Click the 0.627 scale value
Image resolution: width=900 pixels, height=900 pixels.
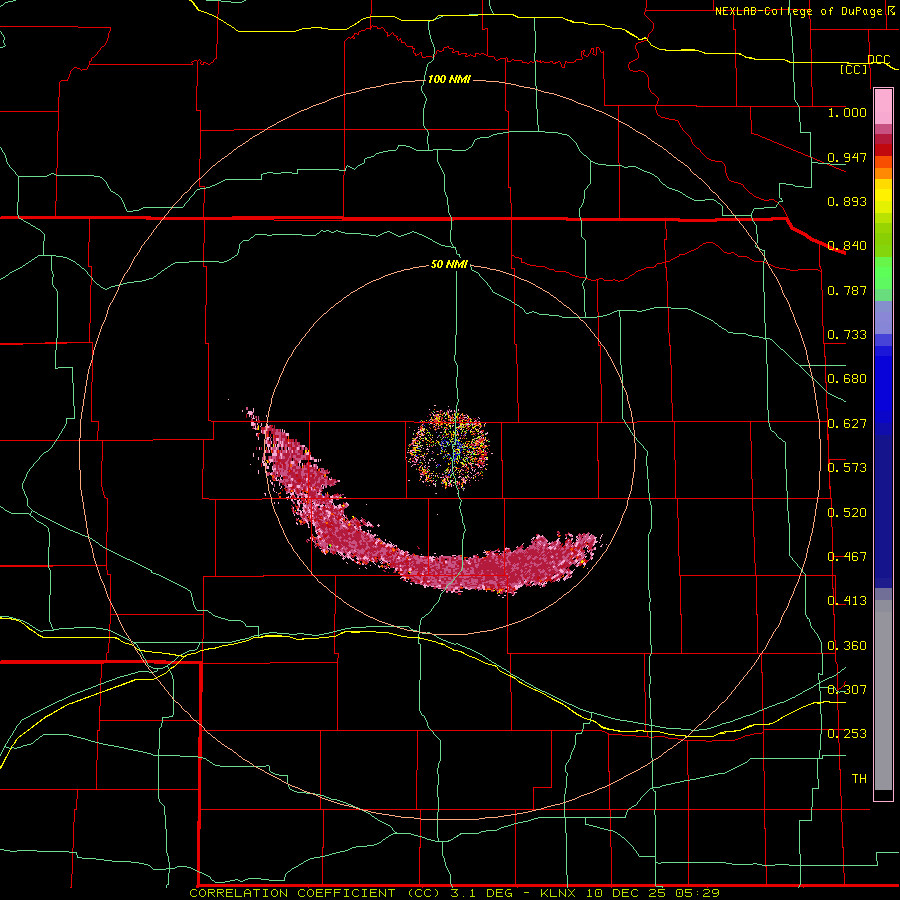tap(847, 424)
